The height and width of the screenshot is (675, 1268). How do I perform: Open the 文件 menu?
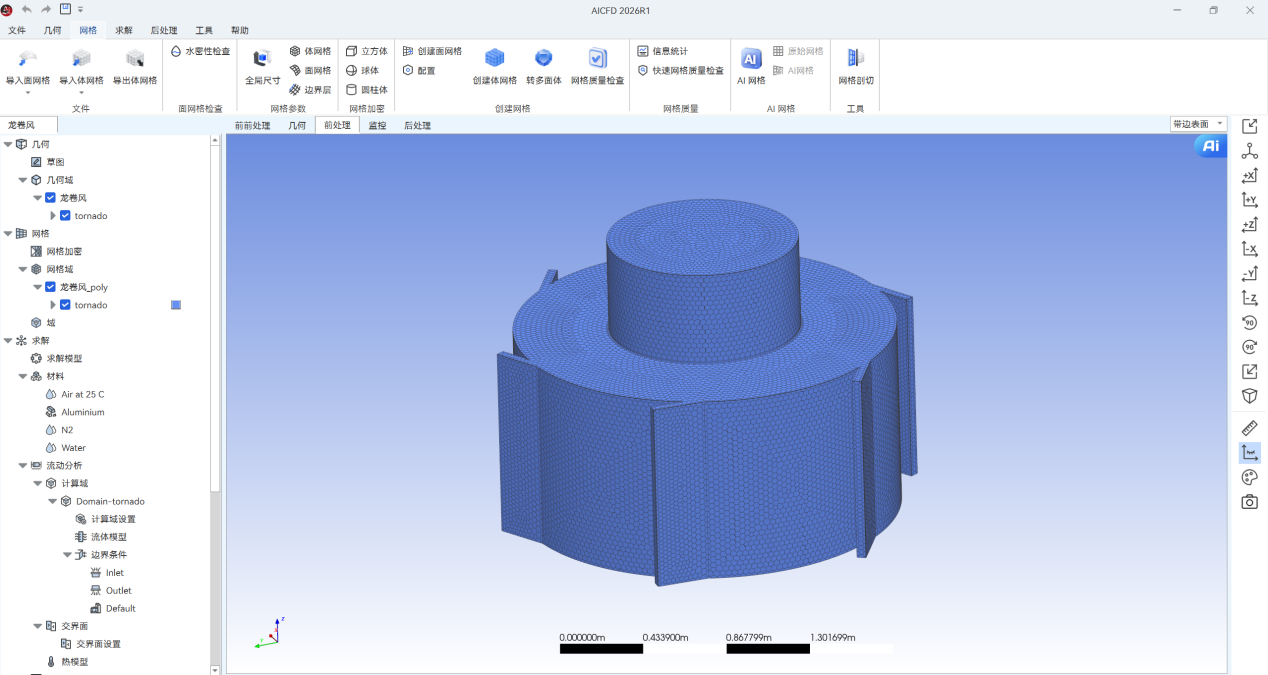[x=17, y=30]
